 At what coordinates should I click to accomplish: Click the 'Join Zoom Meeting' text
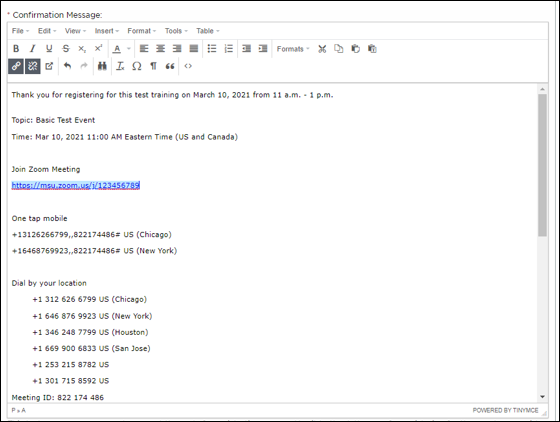[x=46, y=169]
